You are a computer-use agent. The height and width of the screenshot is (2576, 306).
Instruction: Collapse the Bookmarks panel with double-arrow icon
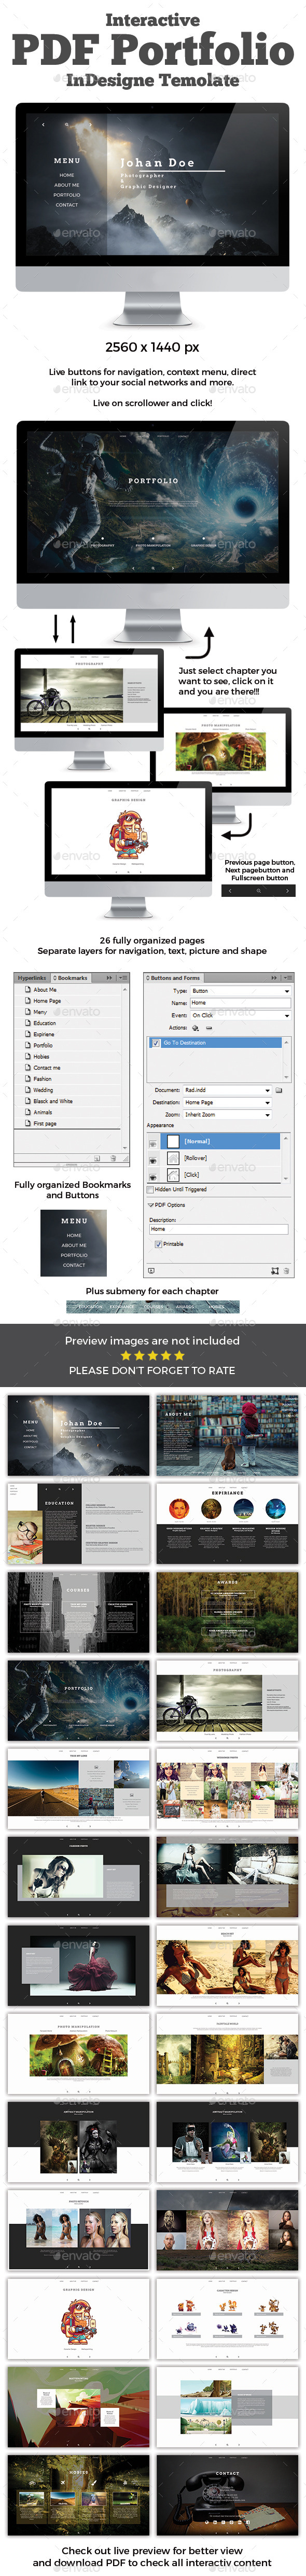point(110,977)
